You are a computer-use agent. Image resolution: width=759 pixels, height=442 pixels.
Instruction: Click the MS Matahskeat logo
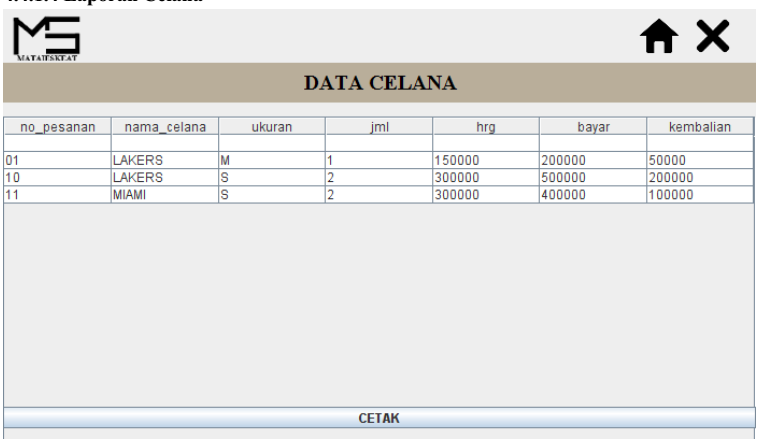point(46,38)
